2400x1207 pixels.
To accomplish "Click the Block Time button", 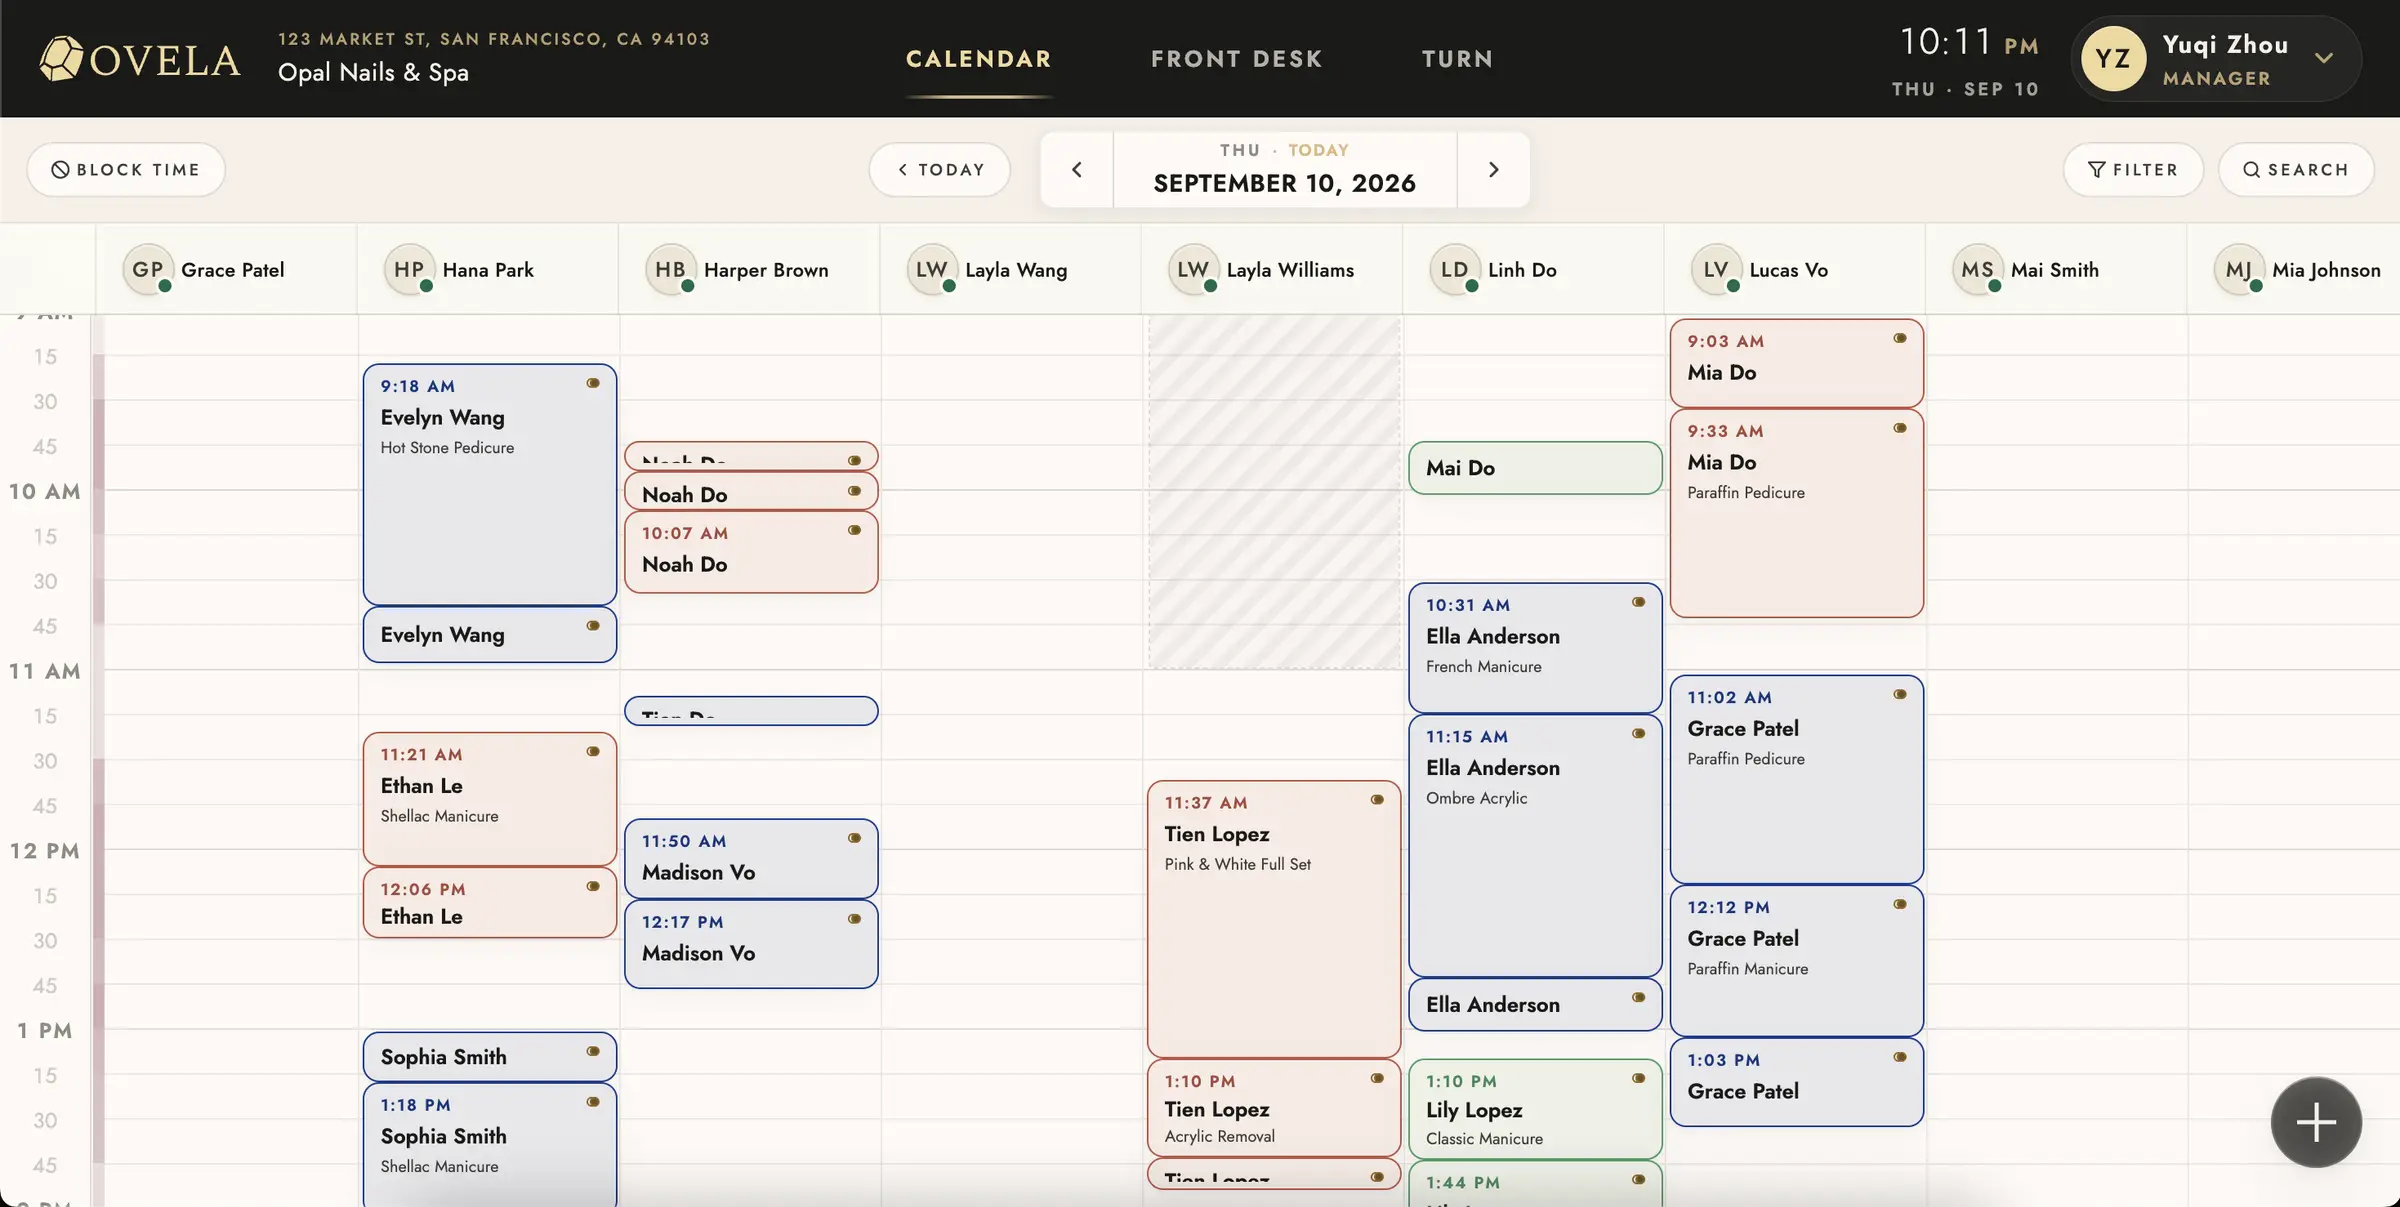I will [x=126, y=169].
